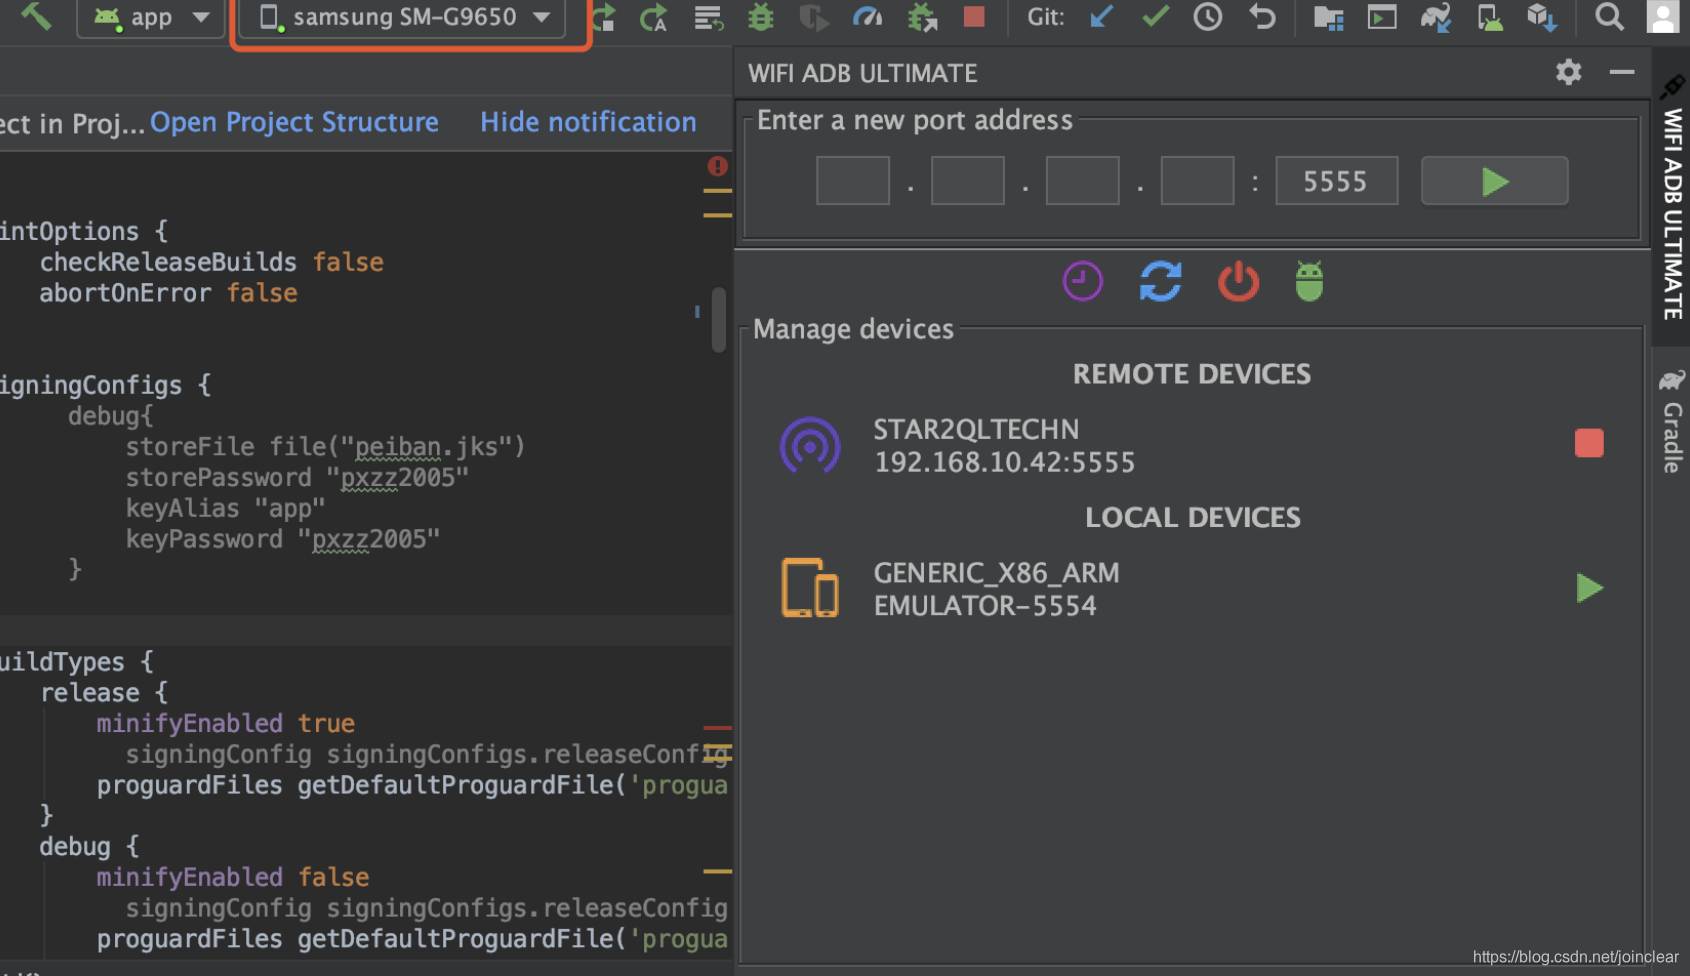Click the Search Everywhere magnifier

tap(1609, 16)
